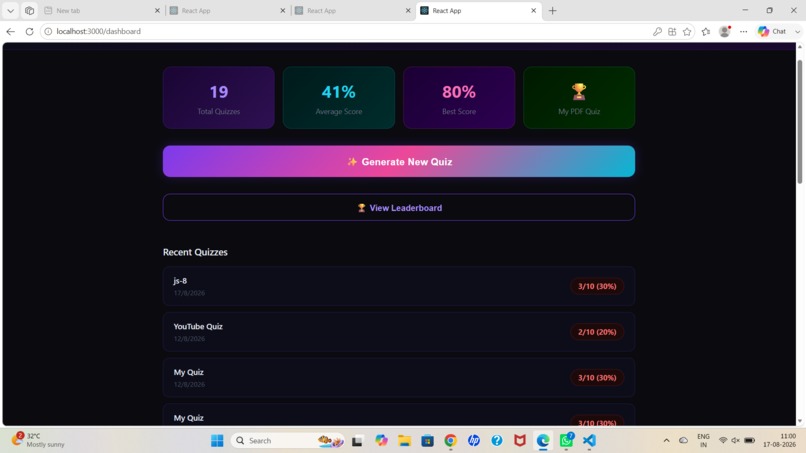Screen dimensions: 806x453
Task: Click the page vertical scrollbar
Action: tap(799, 121)
